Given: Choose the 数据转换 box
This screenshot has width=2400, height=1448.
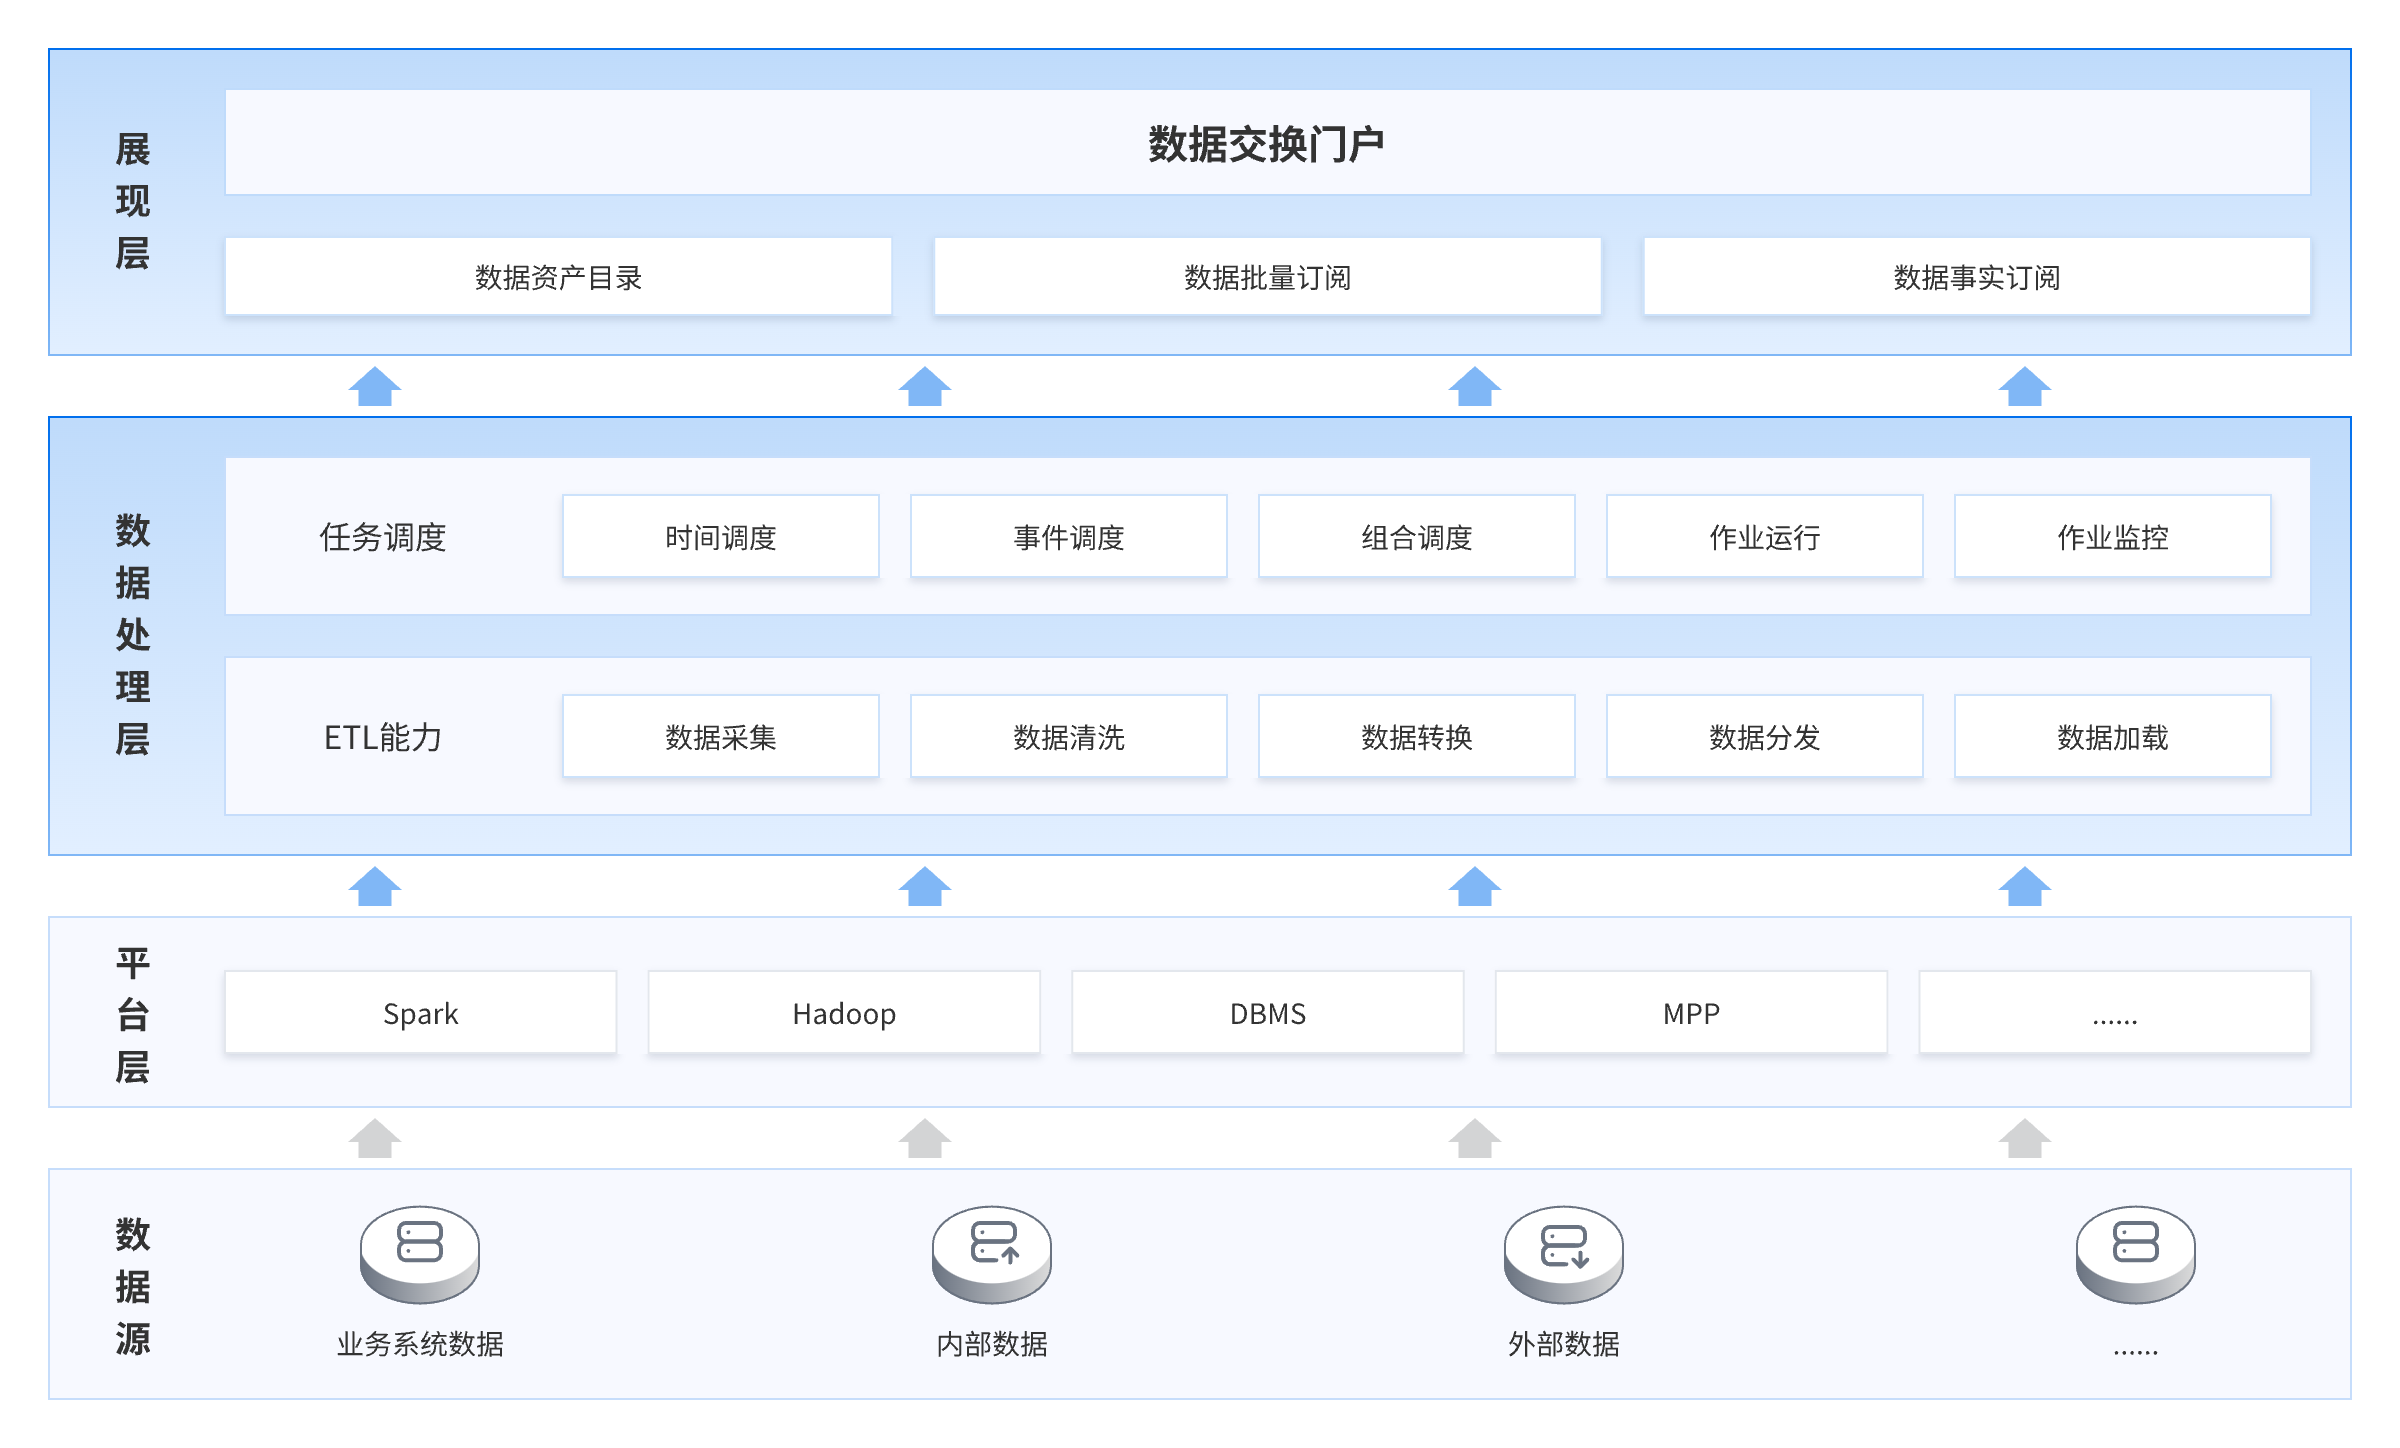Looking at the screenshot, I should 1416,737.
